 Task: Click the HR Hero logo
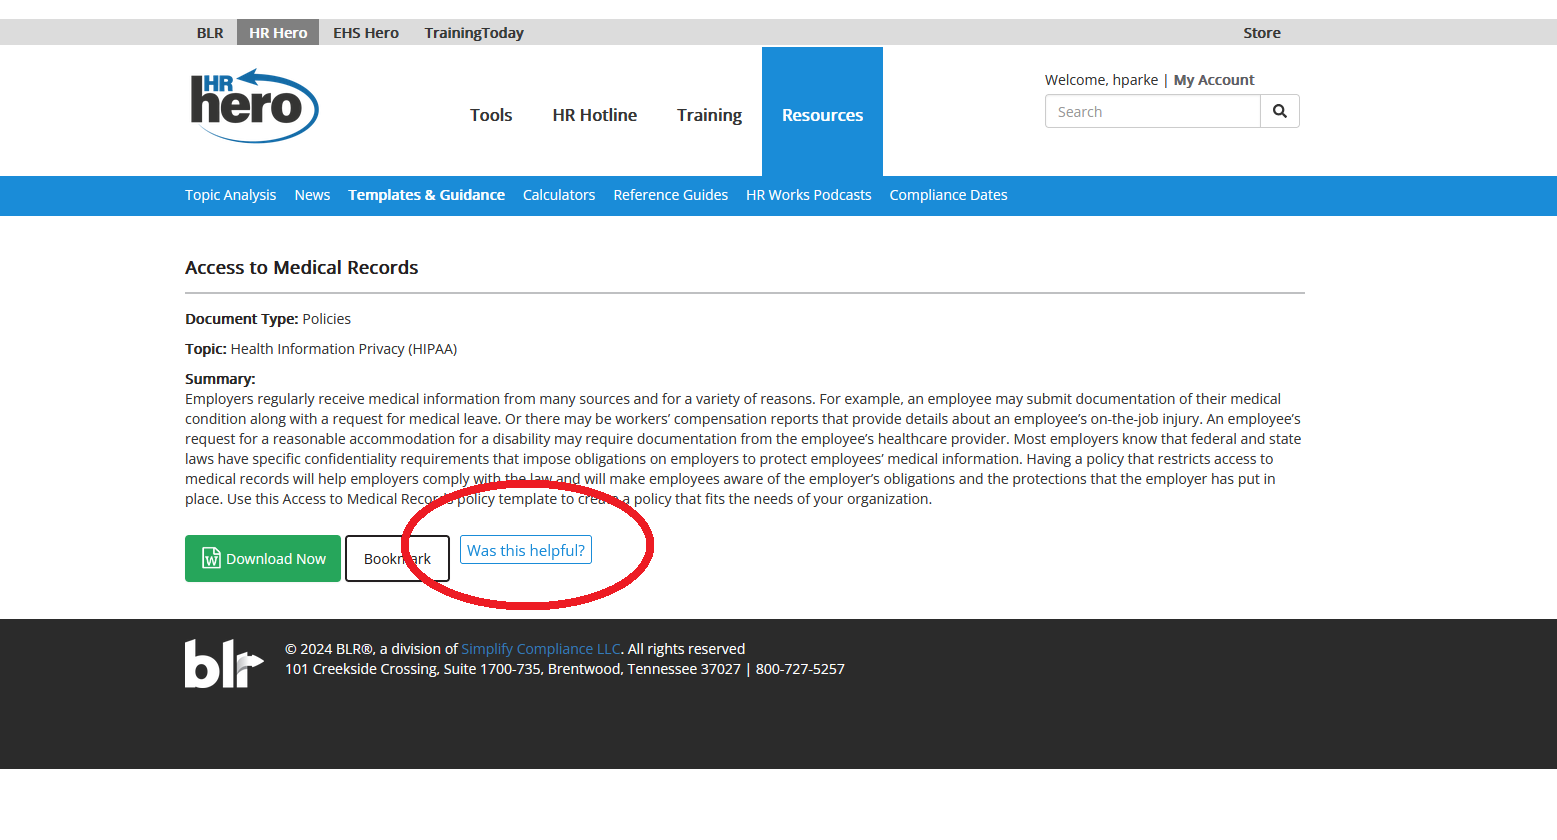(x=254, y=105)
